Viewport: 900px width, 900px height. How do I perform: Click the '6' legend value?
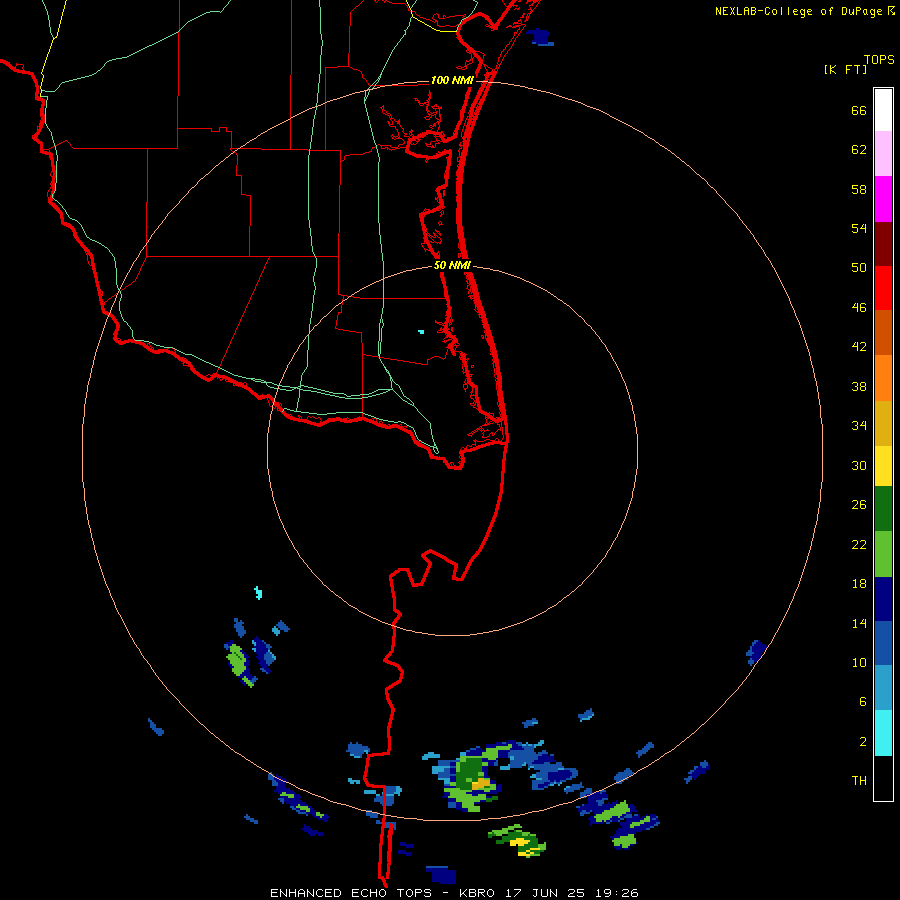[863, 702]
